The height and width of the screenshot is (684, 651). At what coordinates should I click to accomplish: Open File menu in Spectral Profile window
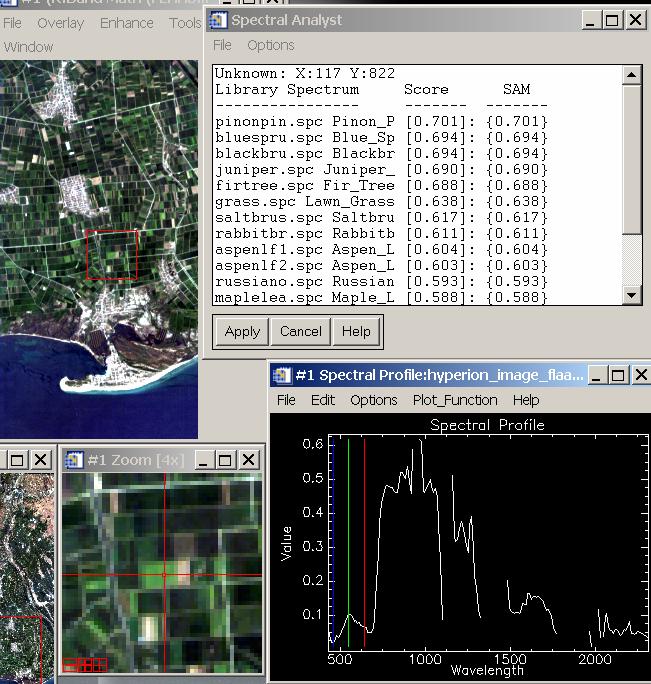click(x=286, y=400)
